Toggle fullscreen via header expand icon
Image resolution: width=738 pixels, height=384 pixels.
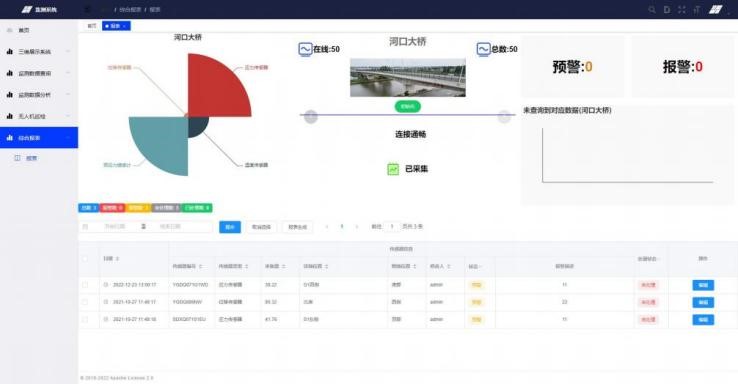coord(682,9)
